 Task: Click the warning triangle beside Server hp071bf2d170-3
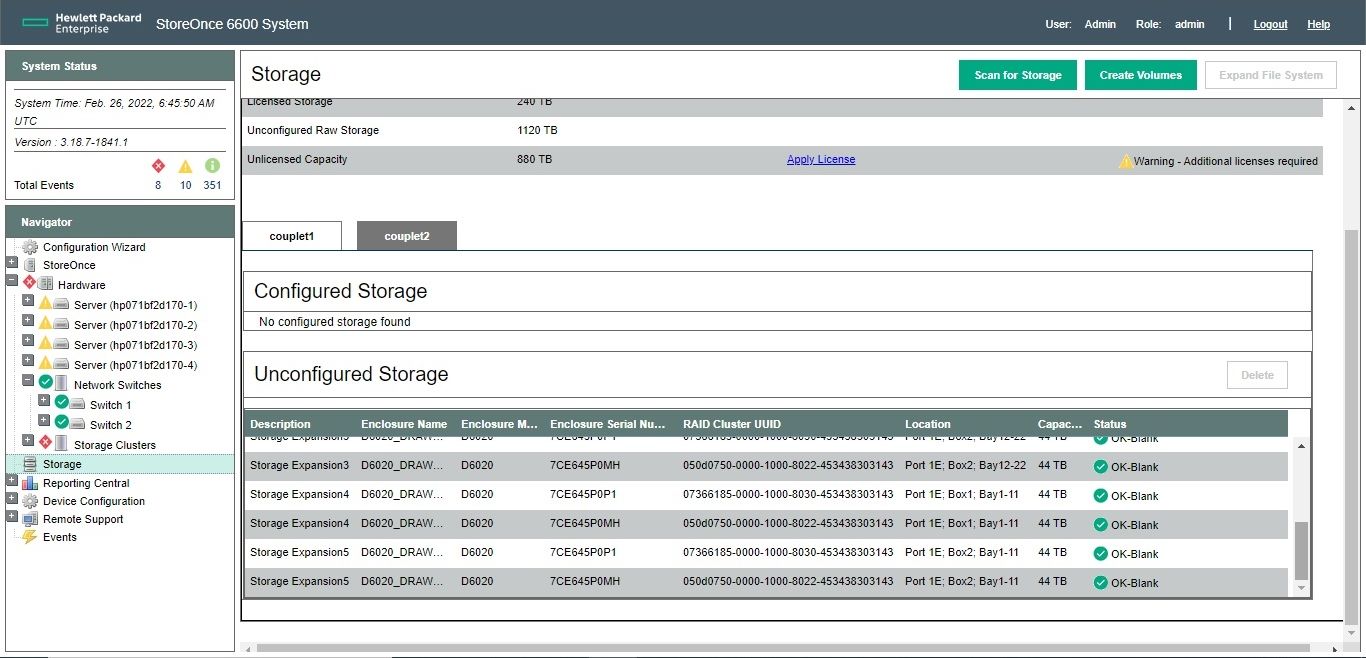pos(45,343)
